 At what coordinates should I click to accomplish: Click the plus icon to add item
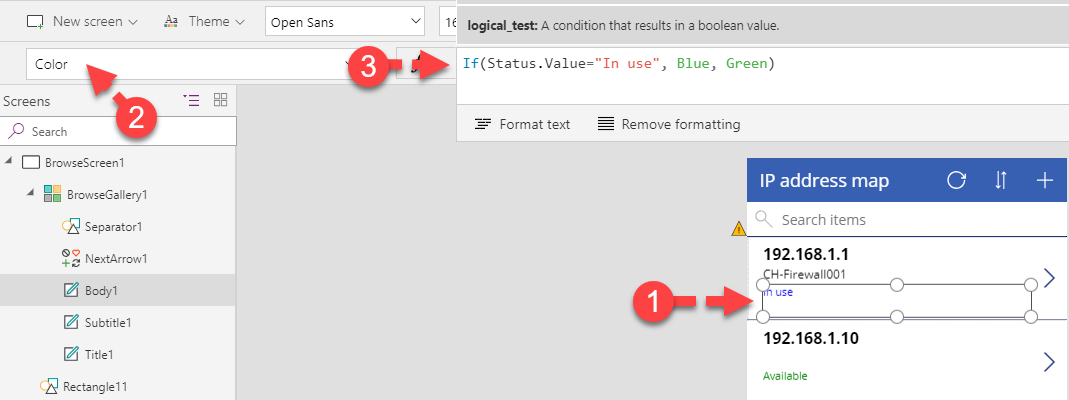1044,180
